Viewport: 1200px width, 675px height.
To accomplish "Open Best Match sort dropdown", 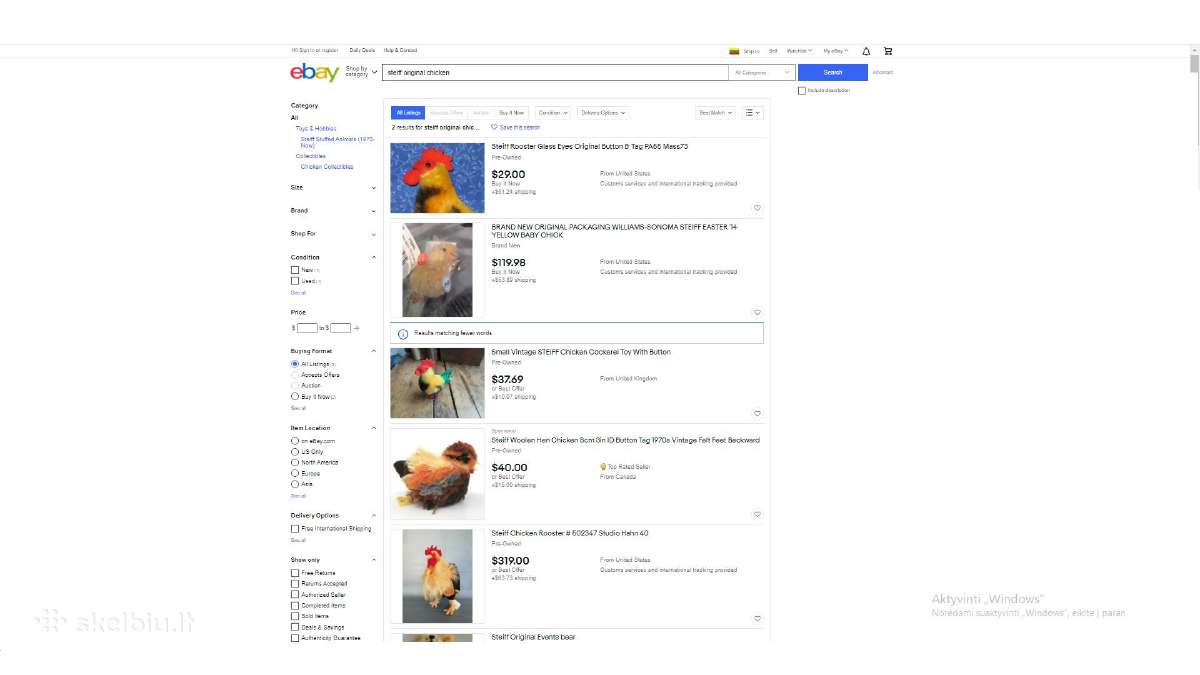I will (716, 113).
